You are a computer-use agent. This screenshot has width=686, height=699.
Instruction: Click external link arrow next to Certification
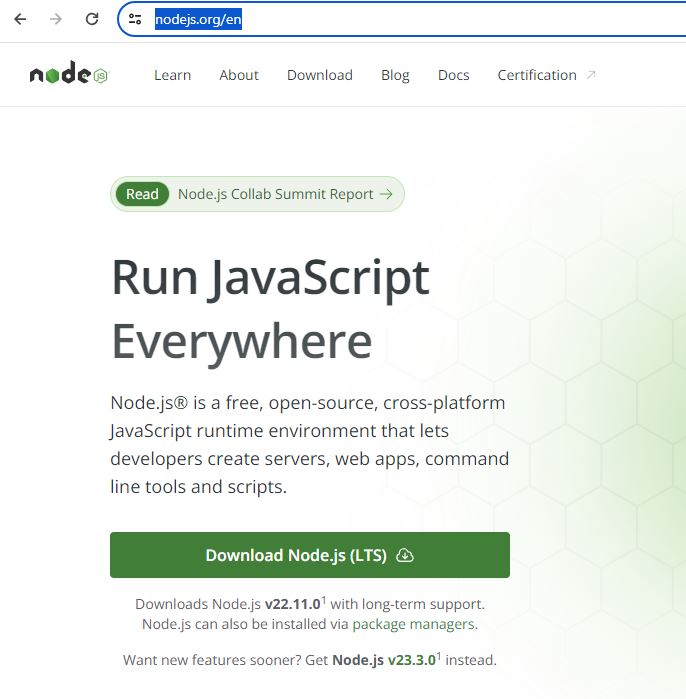coord(590,75)
